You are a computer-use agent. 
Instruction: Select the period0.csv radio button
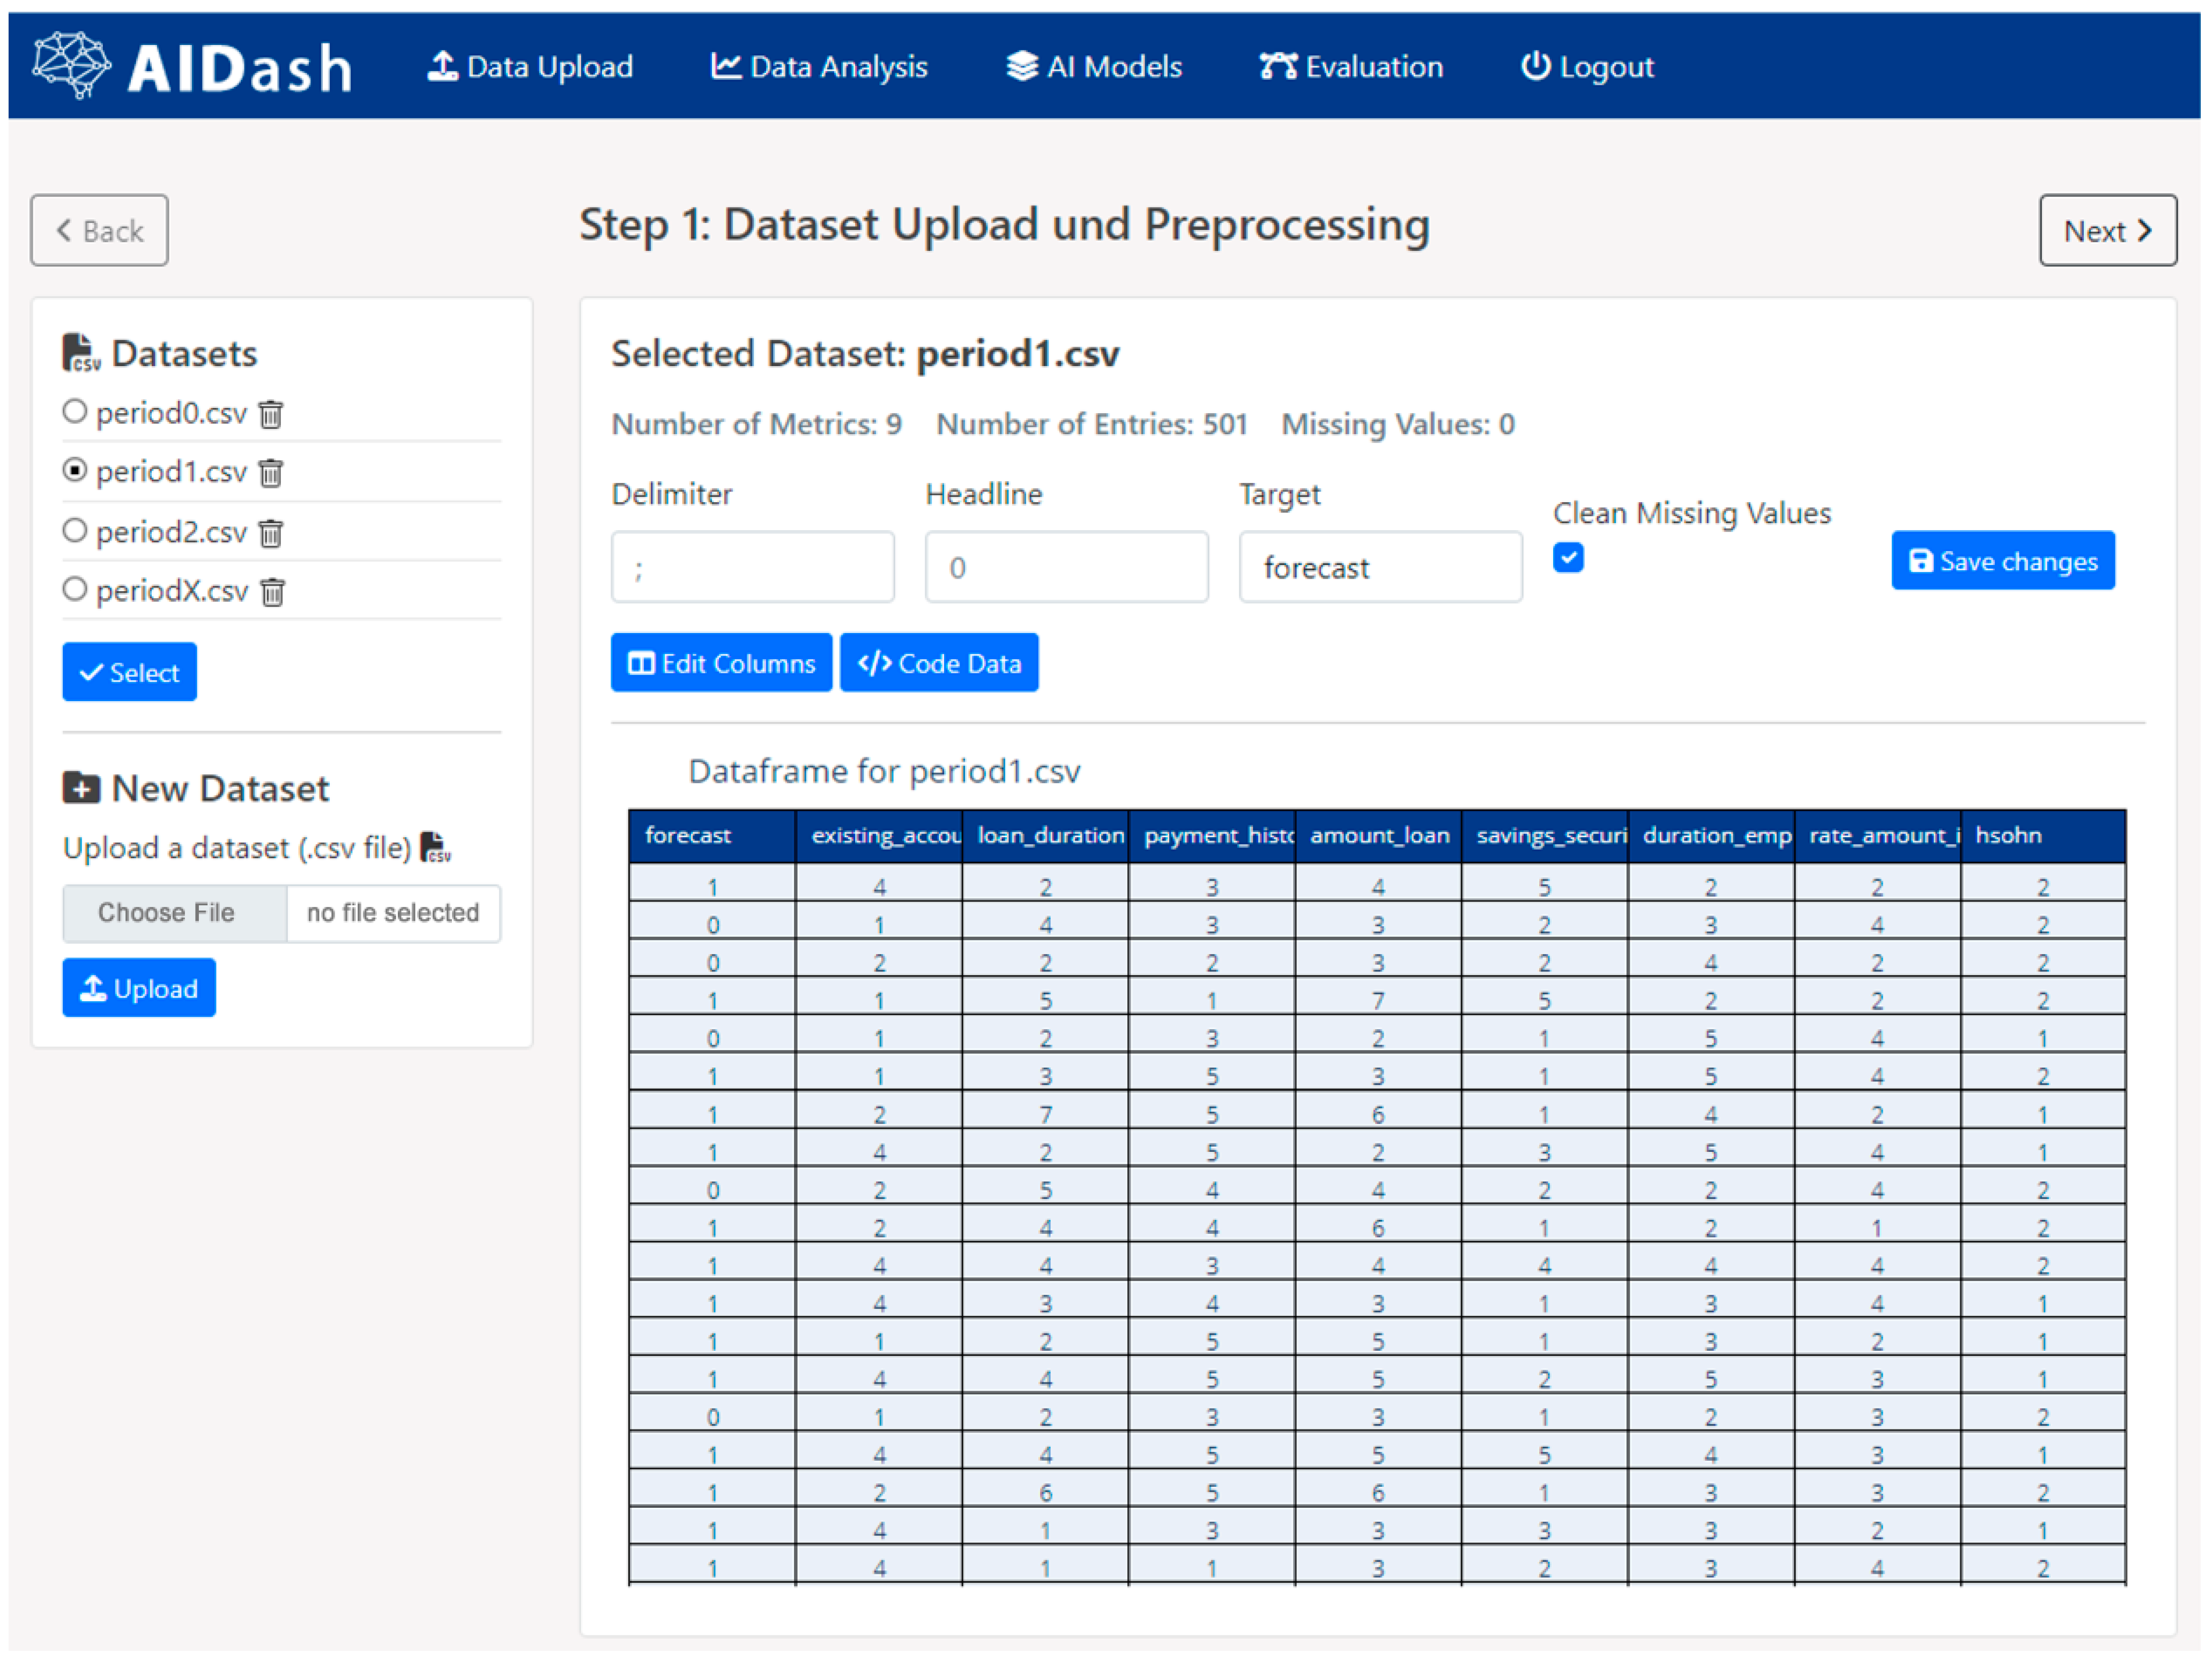(x=75, y=412)
